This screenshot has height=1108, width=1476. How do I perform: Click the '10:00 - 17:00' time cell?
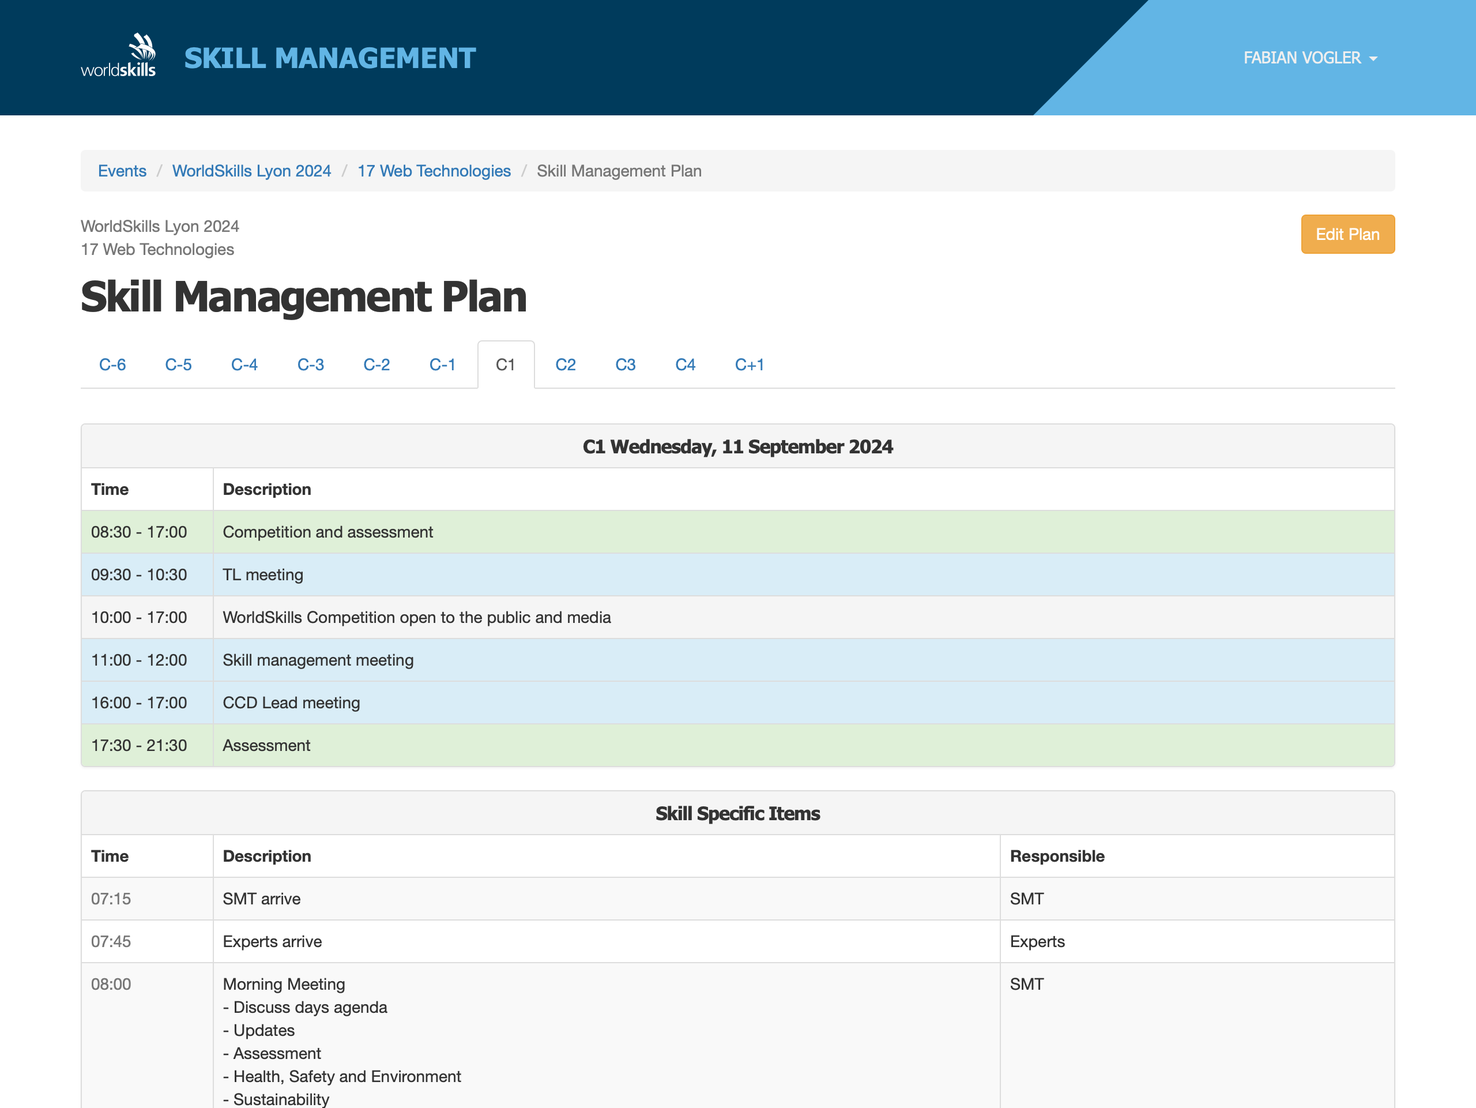(147, 618)
